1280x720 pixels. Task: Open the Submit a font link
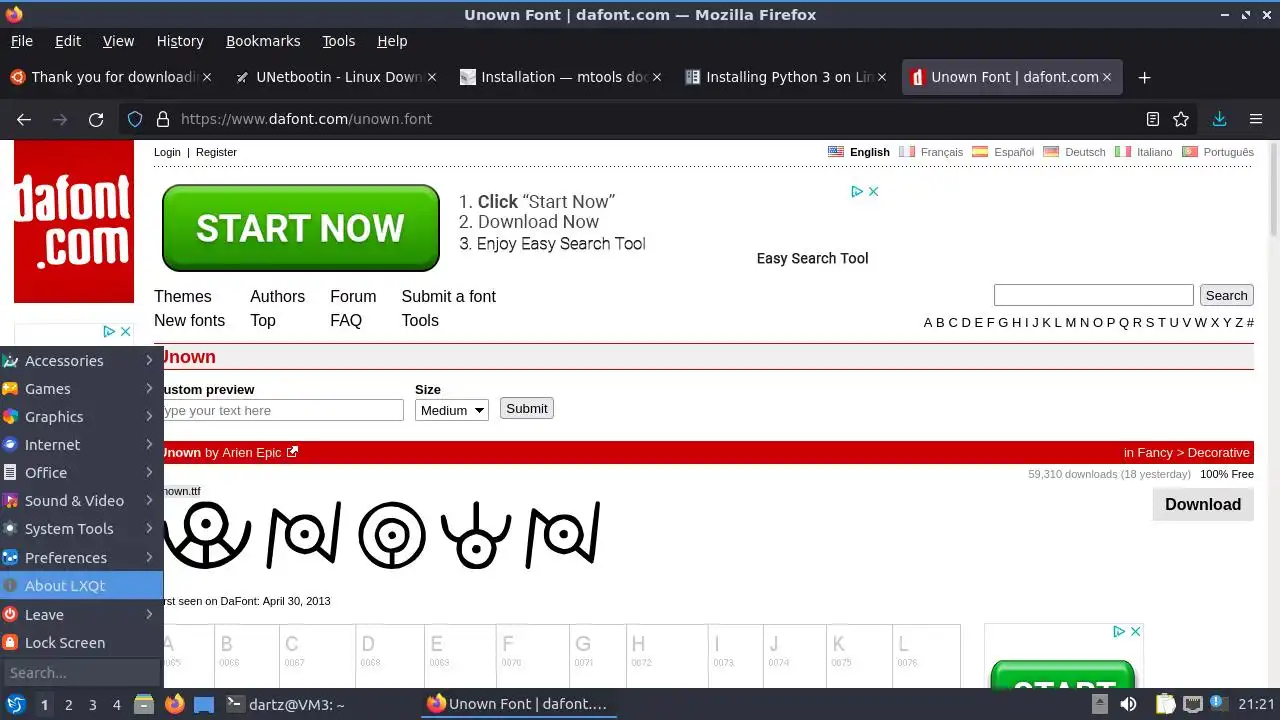[448, 296]
